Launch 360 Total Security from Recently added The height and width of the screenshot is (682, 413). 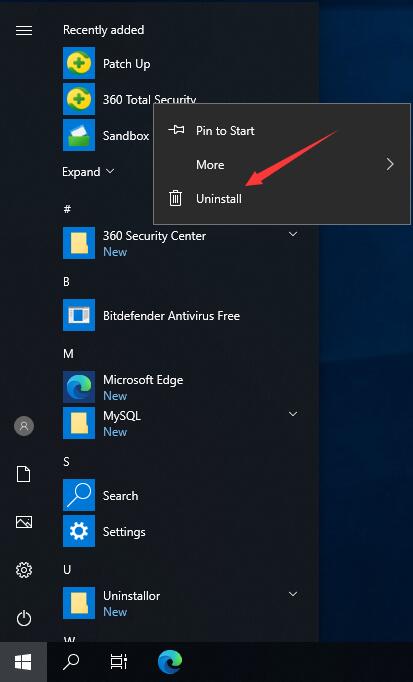pos(79,99)
